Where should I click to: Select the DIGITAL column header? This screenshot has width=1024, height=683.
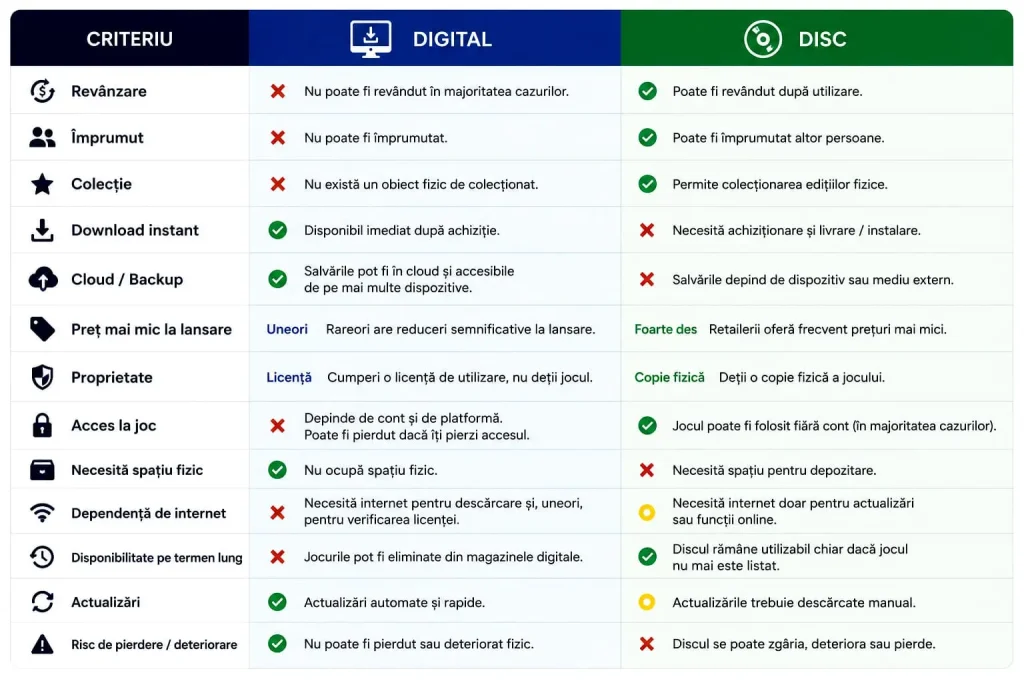click(434, 39)
